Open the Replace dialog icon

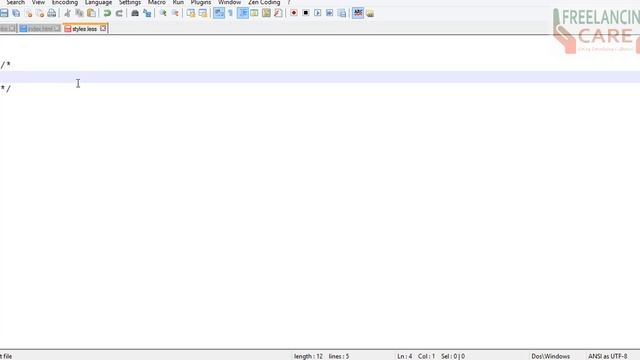147,13
